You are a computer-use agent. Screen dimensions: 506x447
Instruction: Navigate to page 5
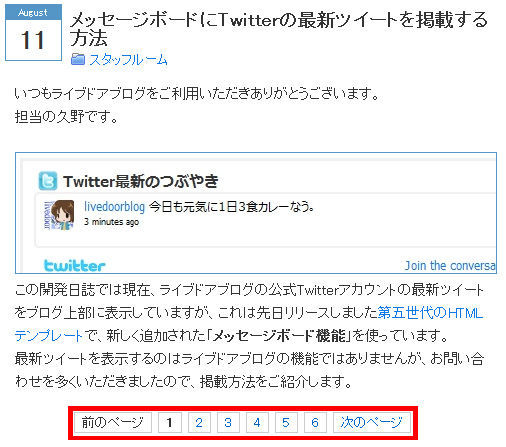coord(286,423)
